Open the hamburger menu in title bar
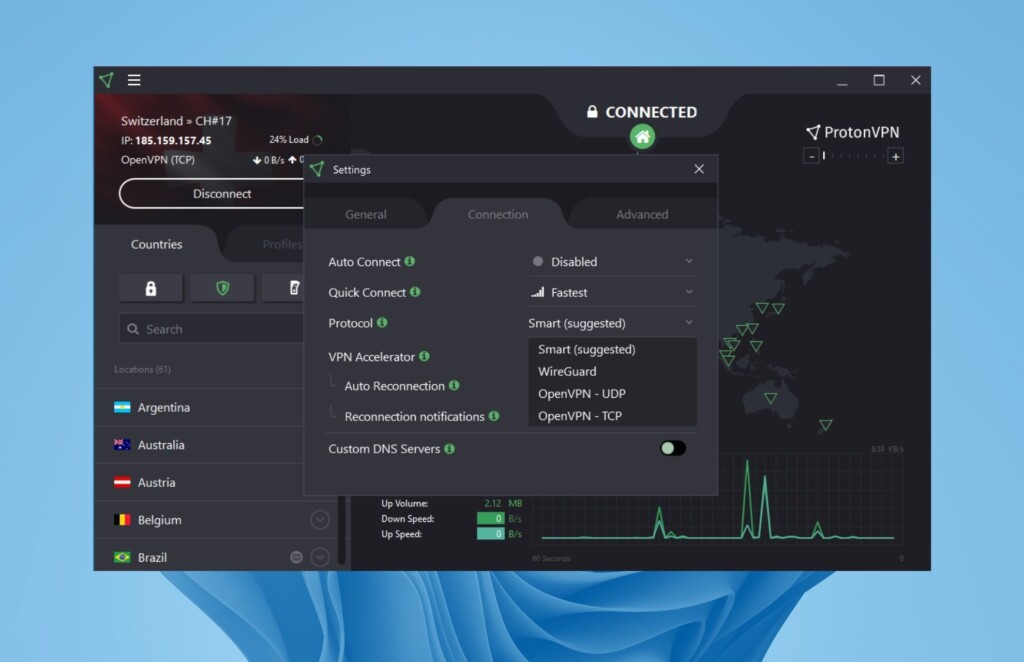The height and width of the screenshot is (662, 1024). coord(134,80)
